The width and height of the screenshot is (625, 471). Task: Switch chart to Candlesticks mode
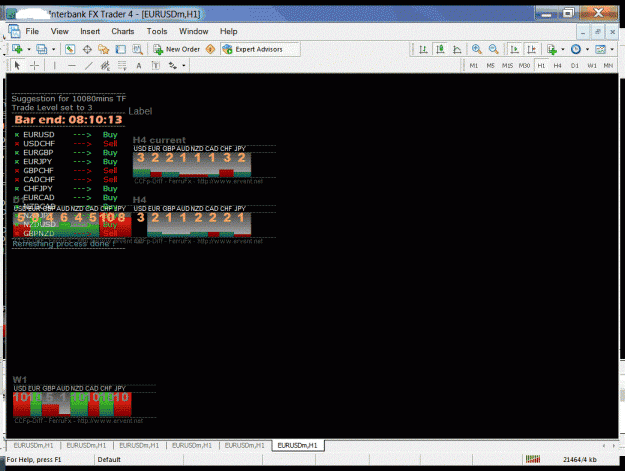(440, 49)
